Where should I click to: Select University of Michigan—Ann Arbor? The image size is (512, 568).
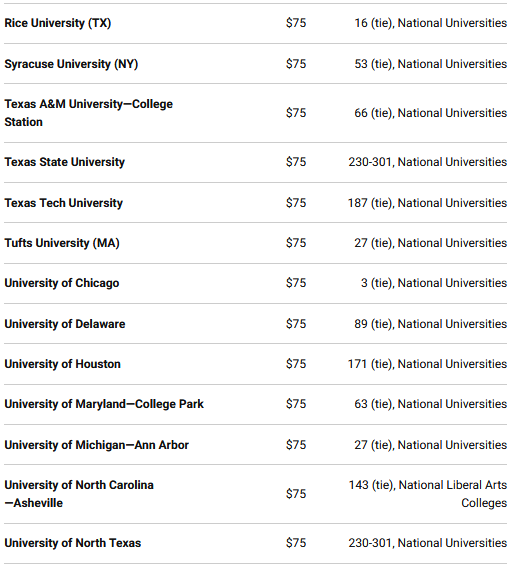(96, 445)
